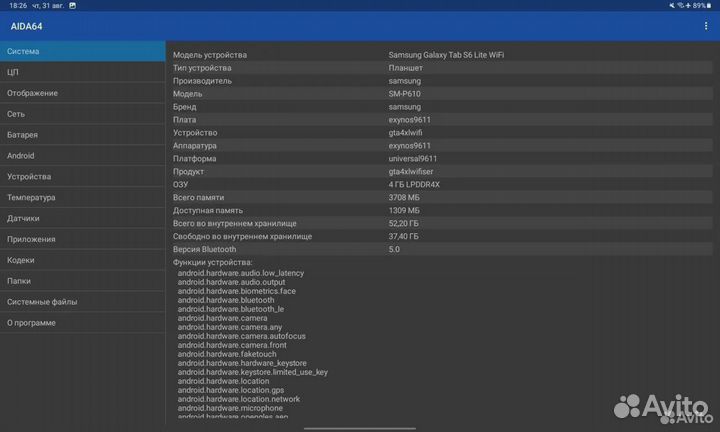Select the Версия Bluetooth row label
Screen dimensions: 720x432
coord(204,249)
